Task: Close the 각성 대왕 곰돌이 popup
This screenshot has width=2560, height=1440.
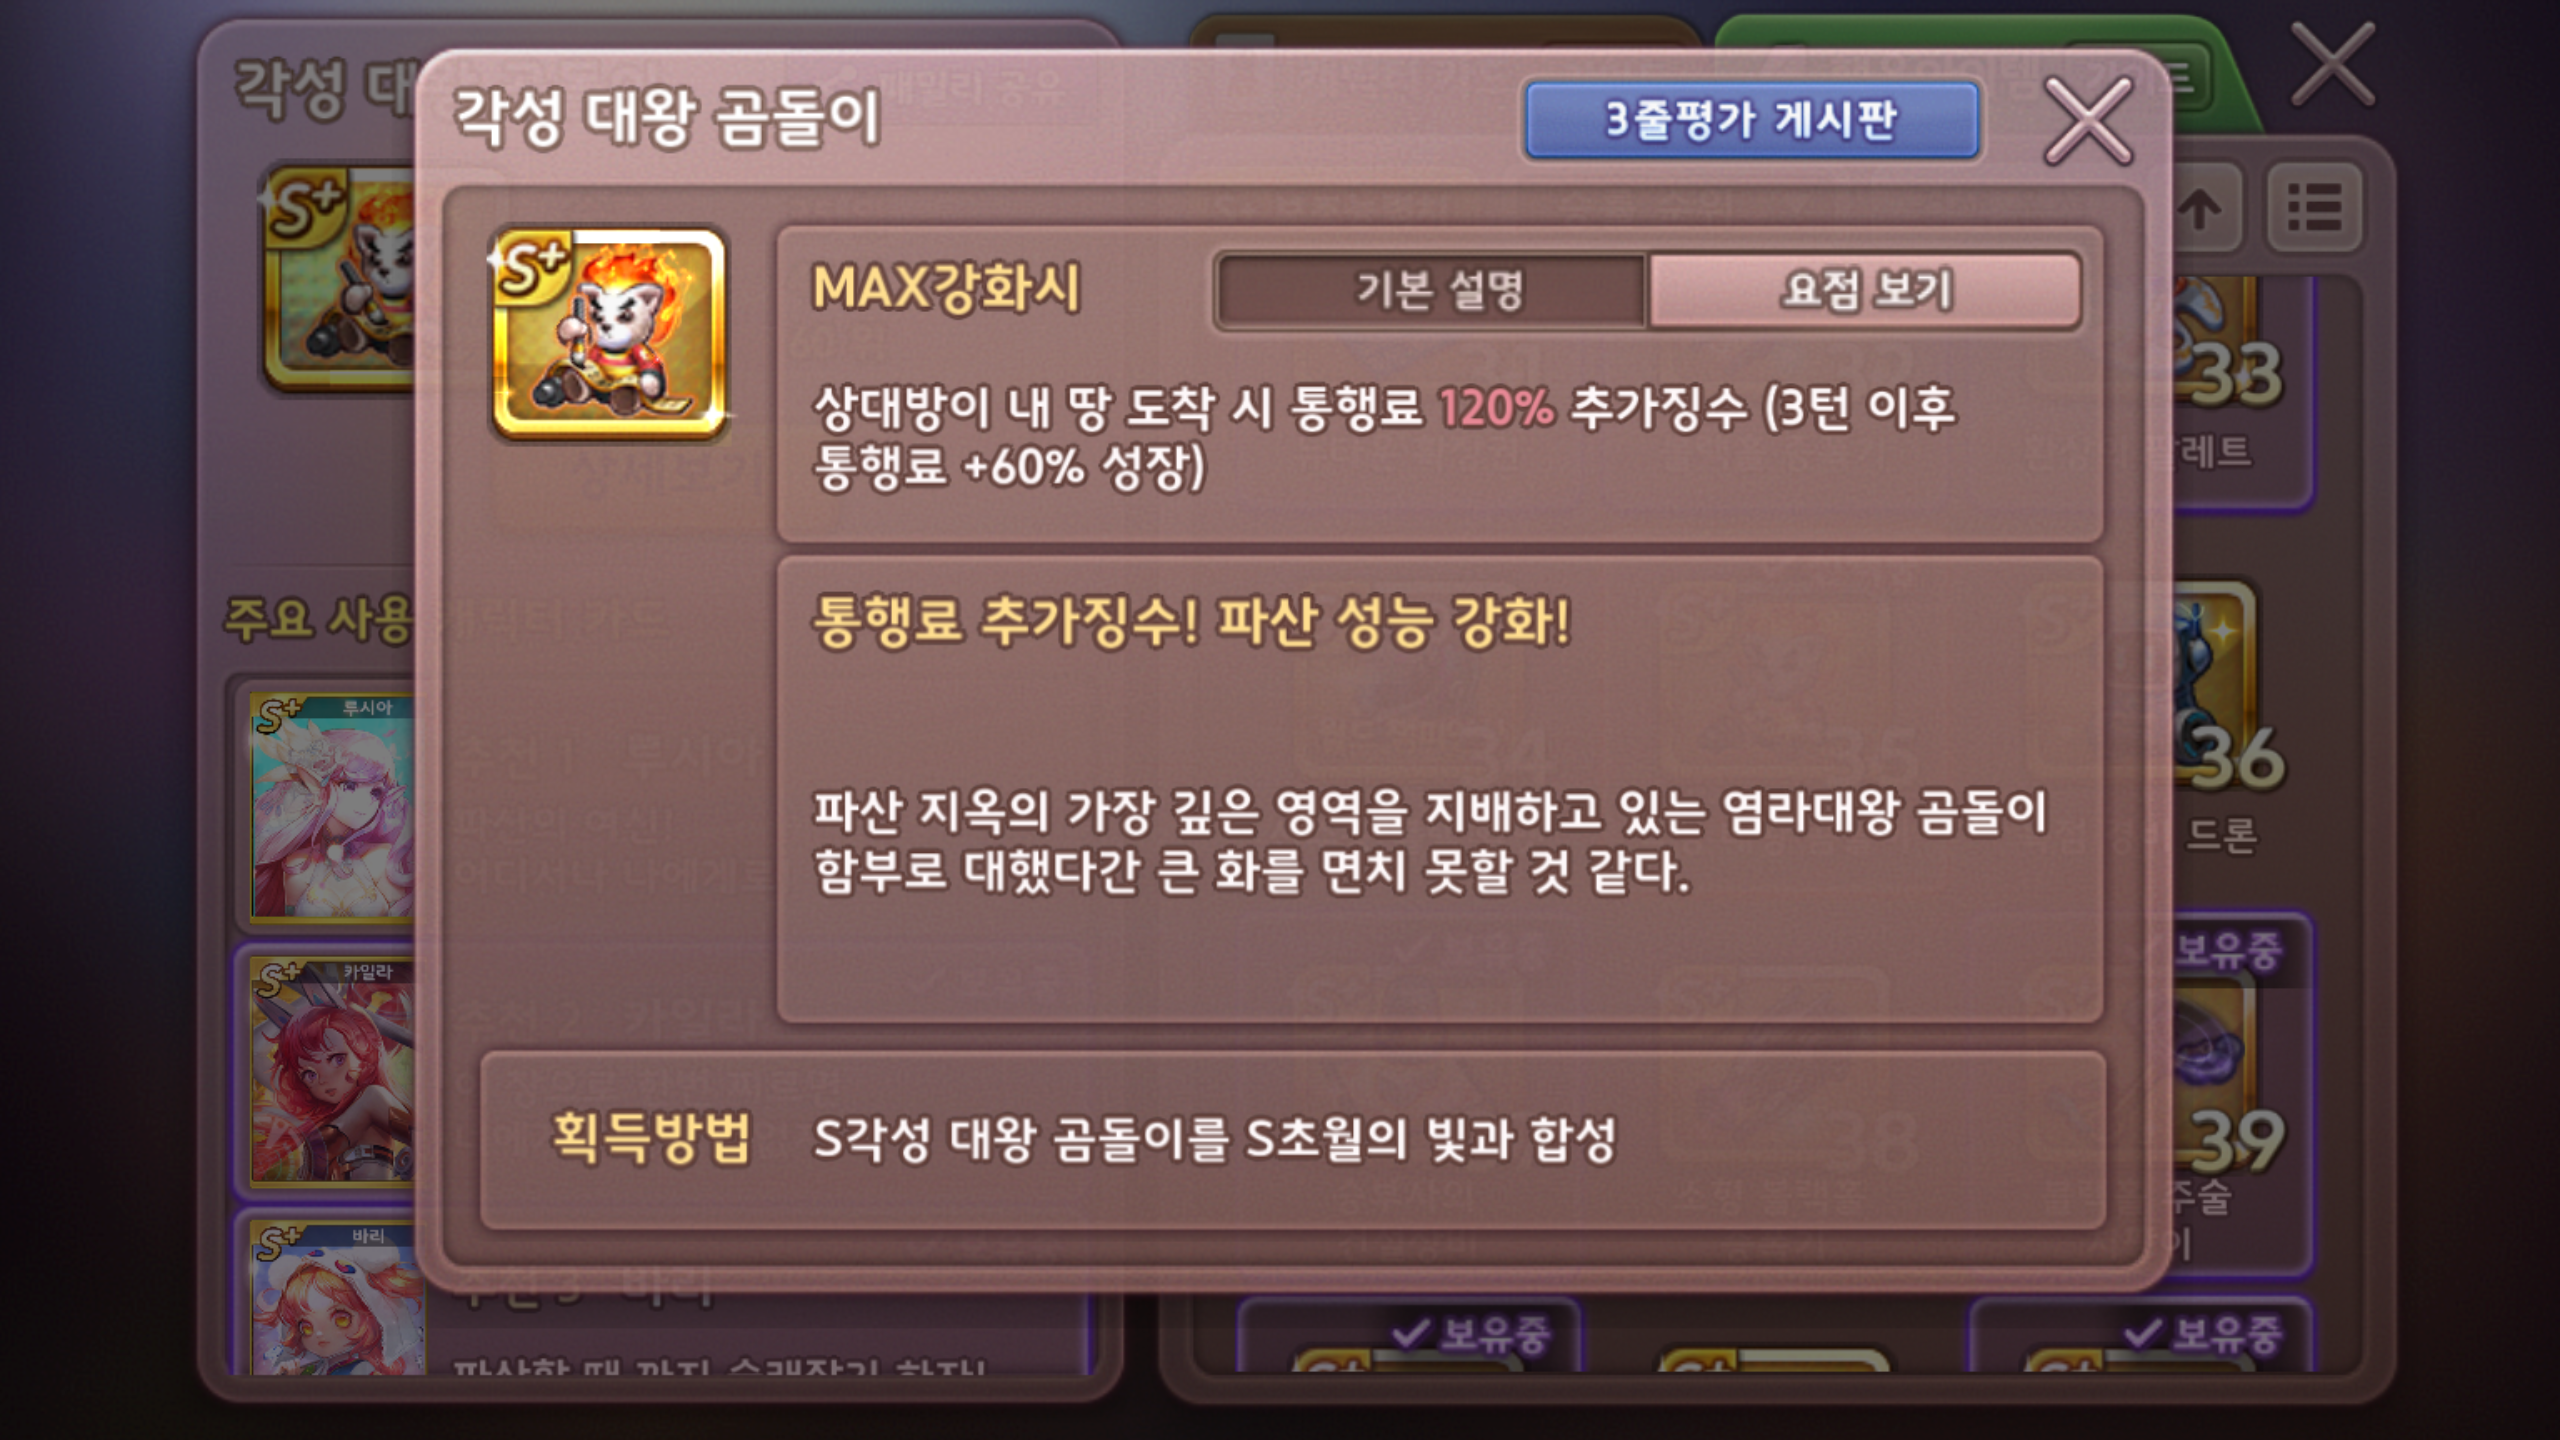Action: click(x=2088, y=122)
